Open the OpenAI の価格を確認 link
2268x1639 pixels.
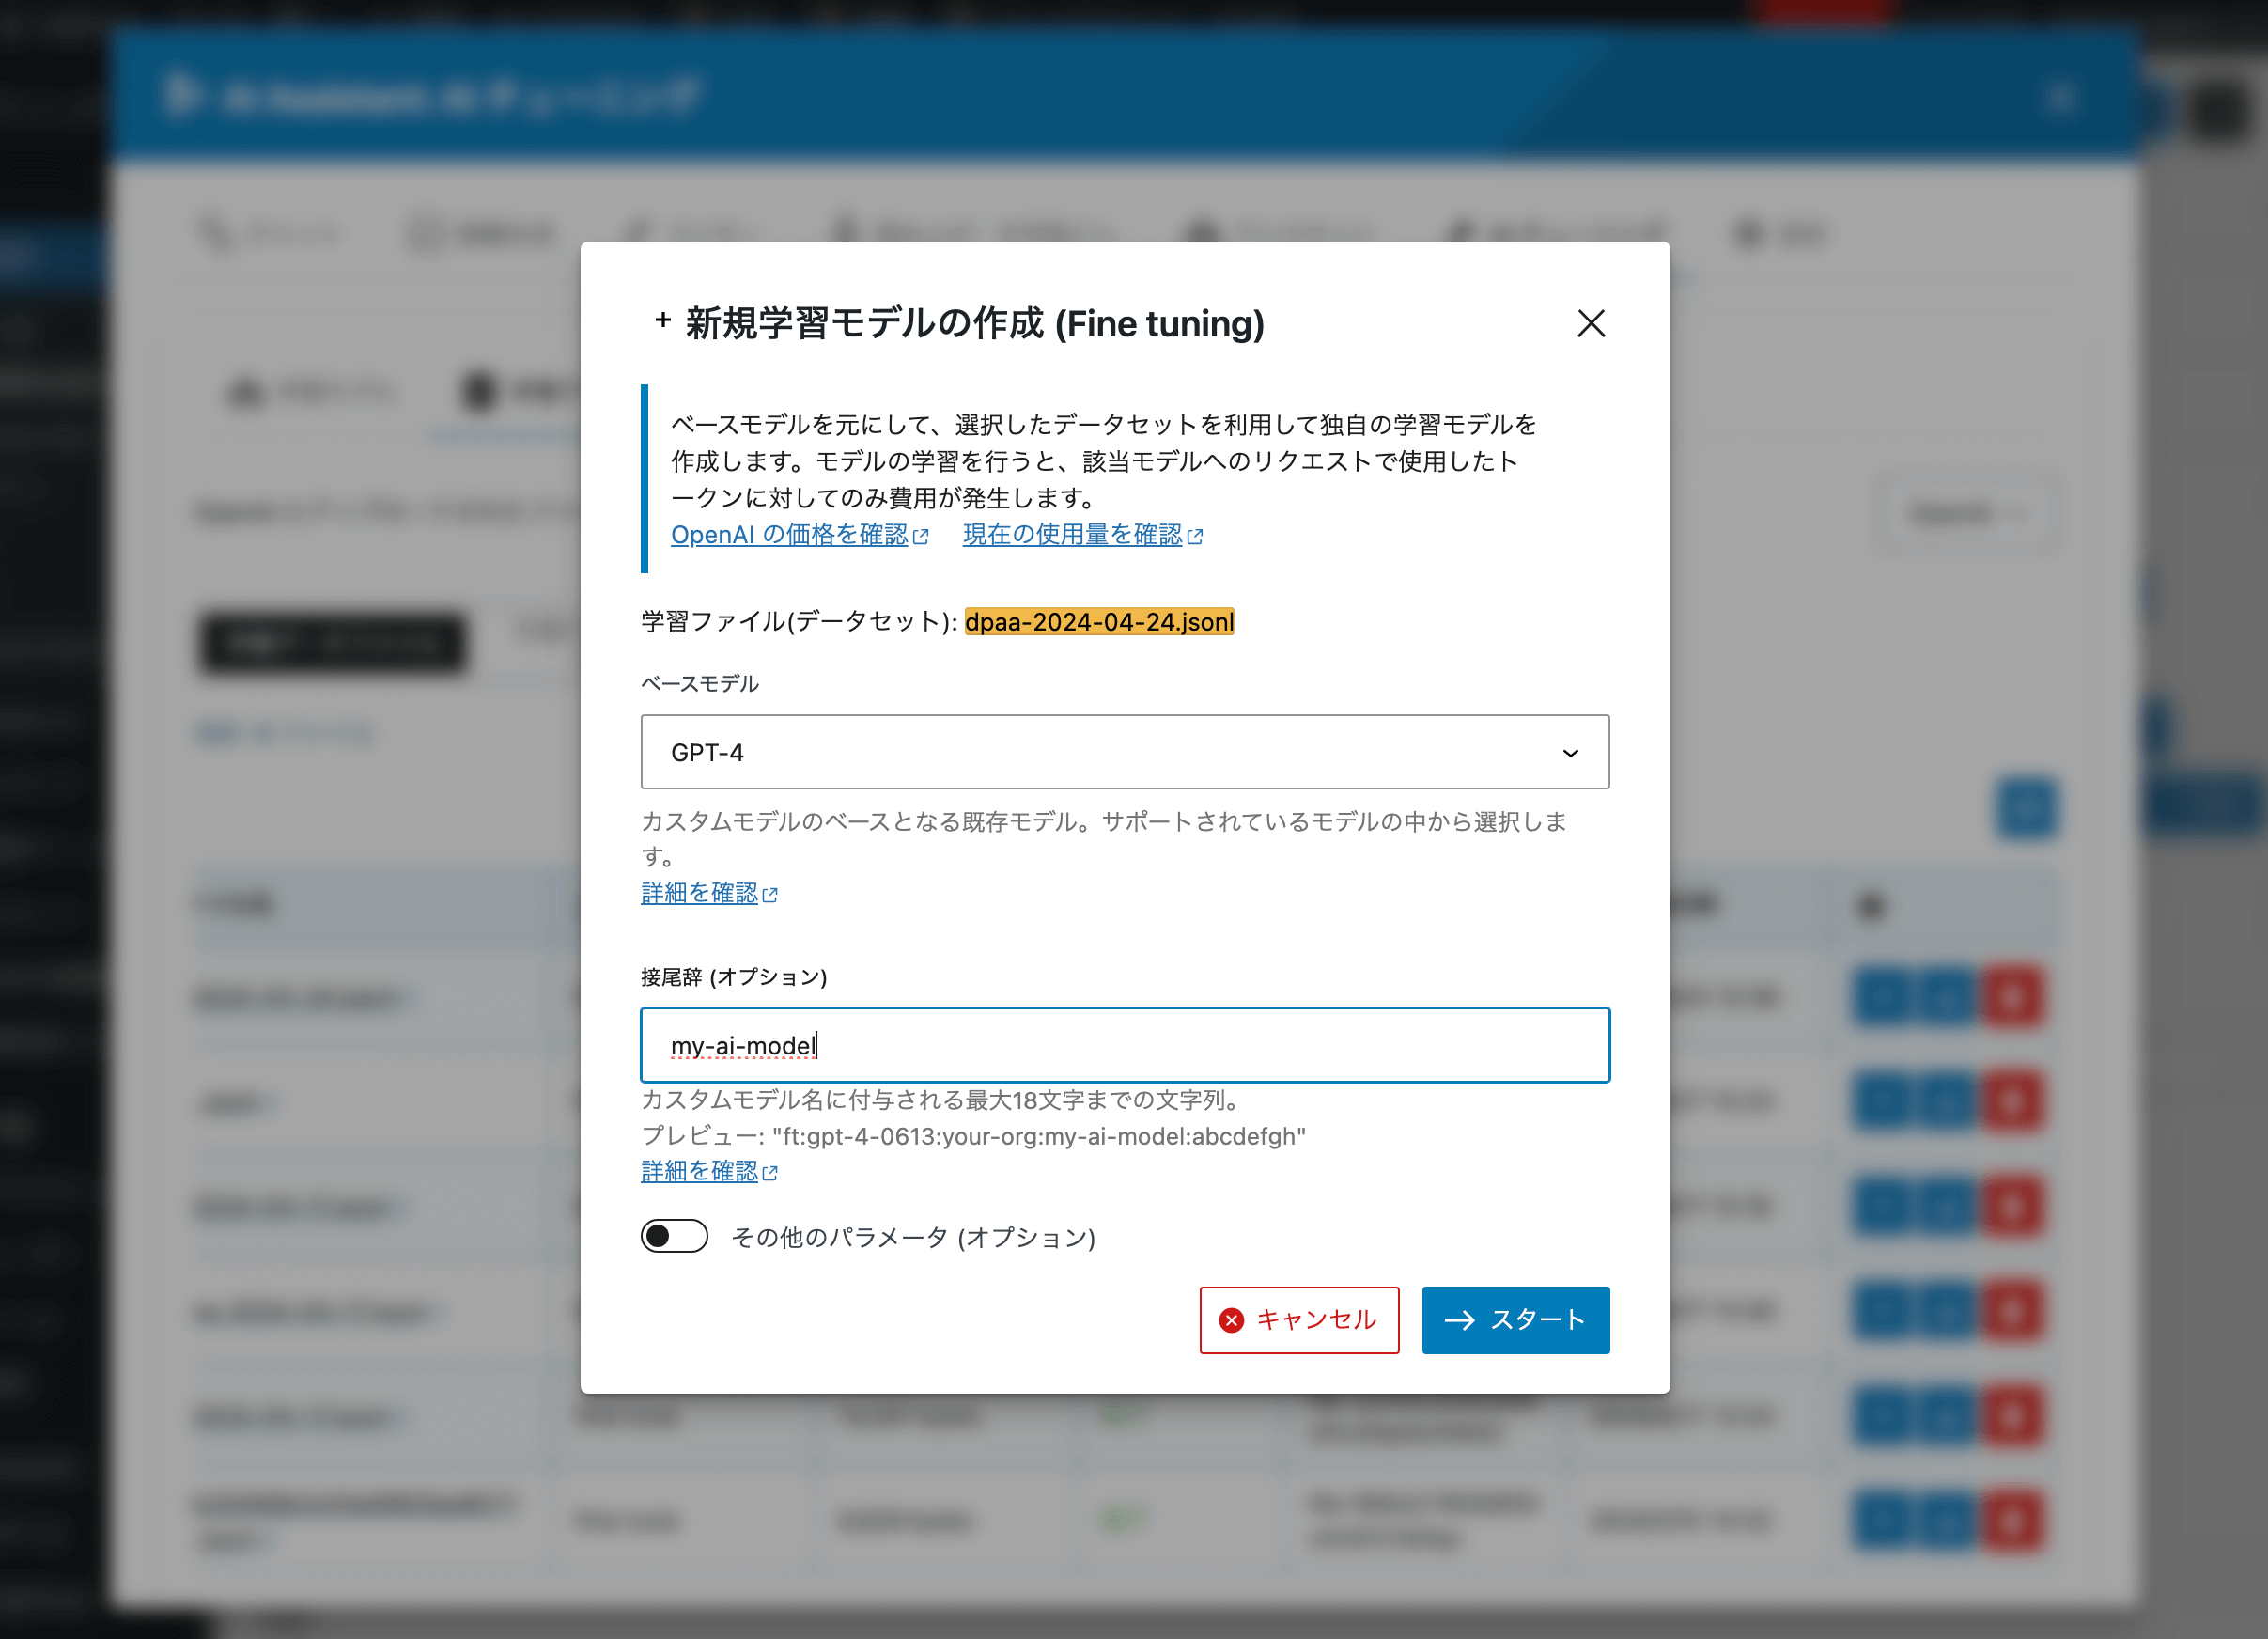pyautogui.click(x=799, y=535)
